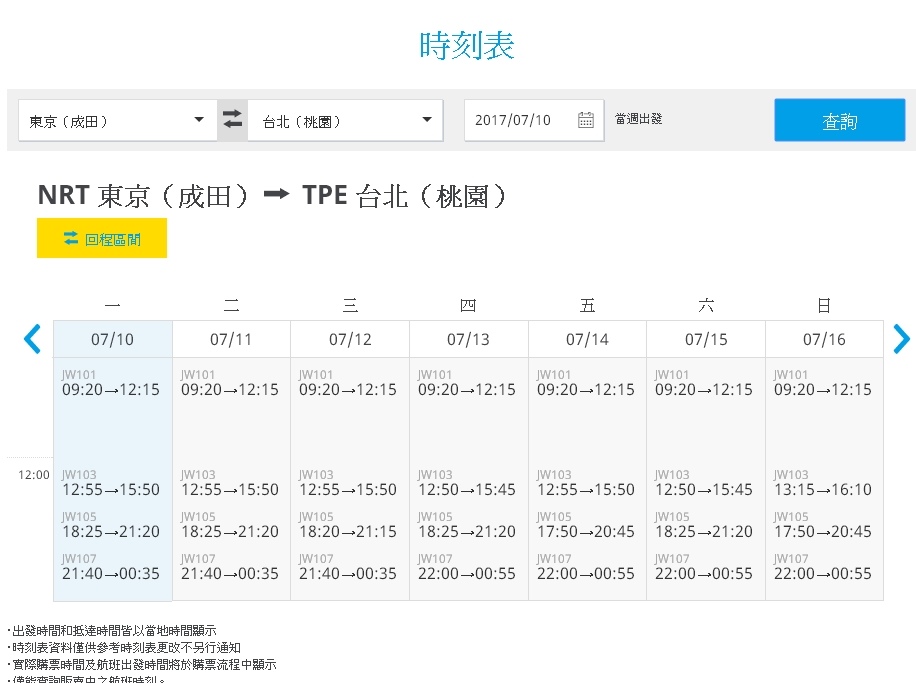This screenshot has height=683, width=916.
Task: Select the 07/12 date tab
Action: [350, 339]
